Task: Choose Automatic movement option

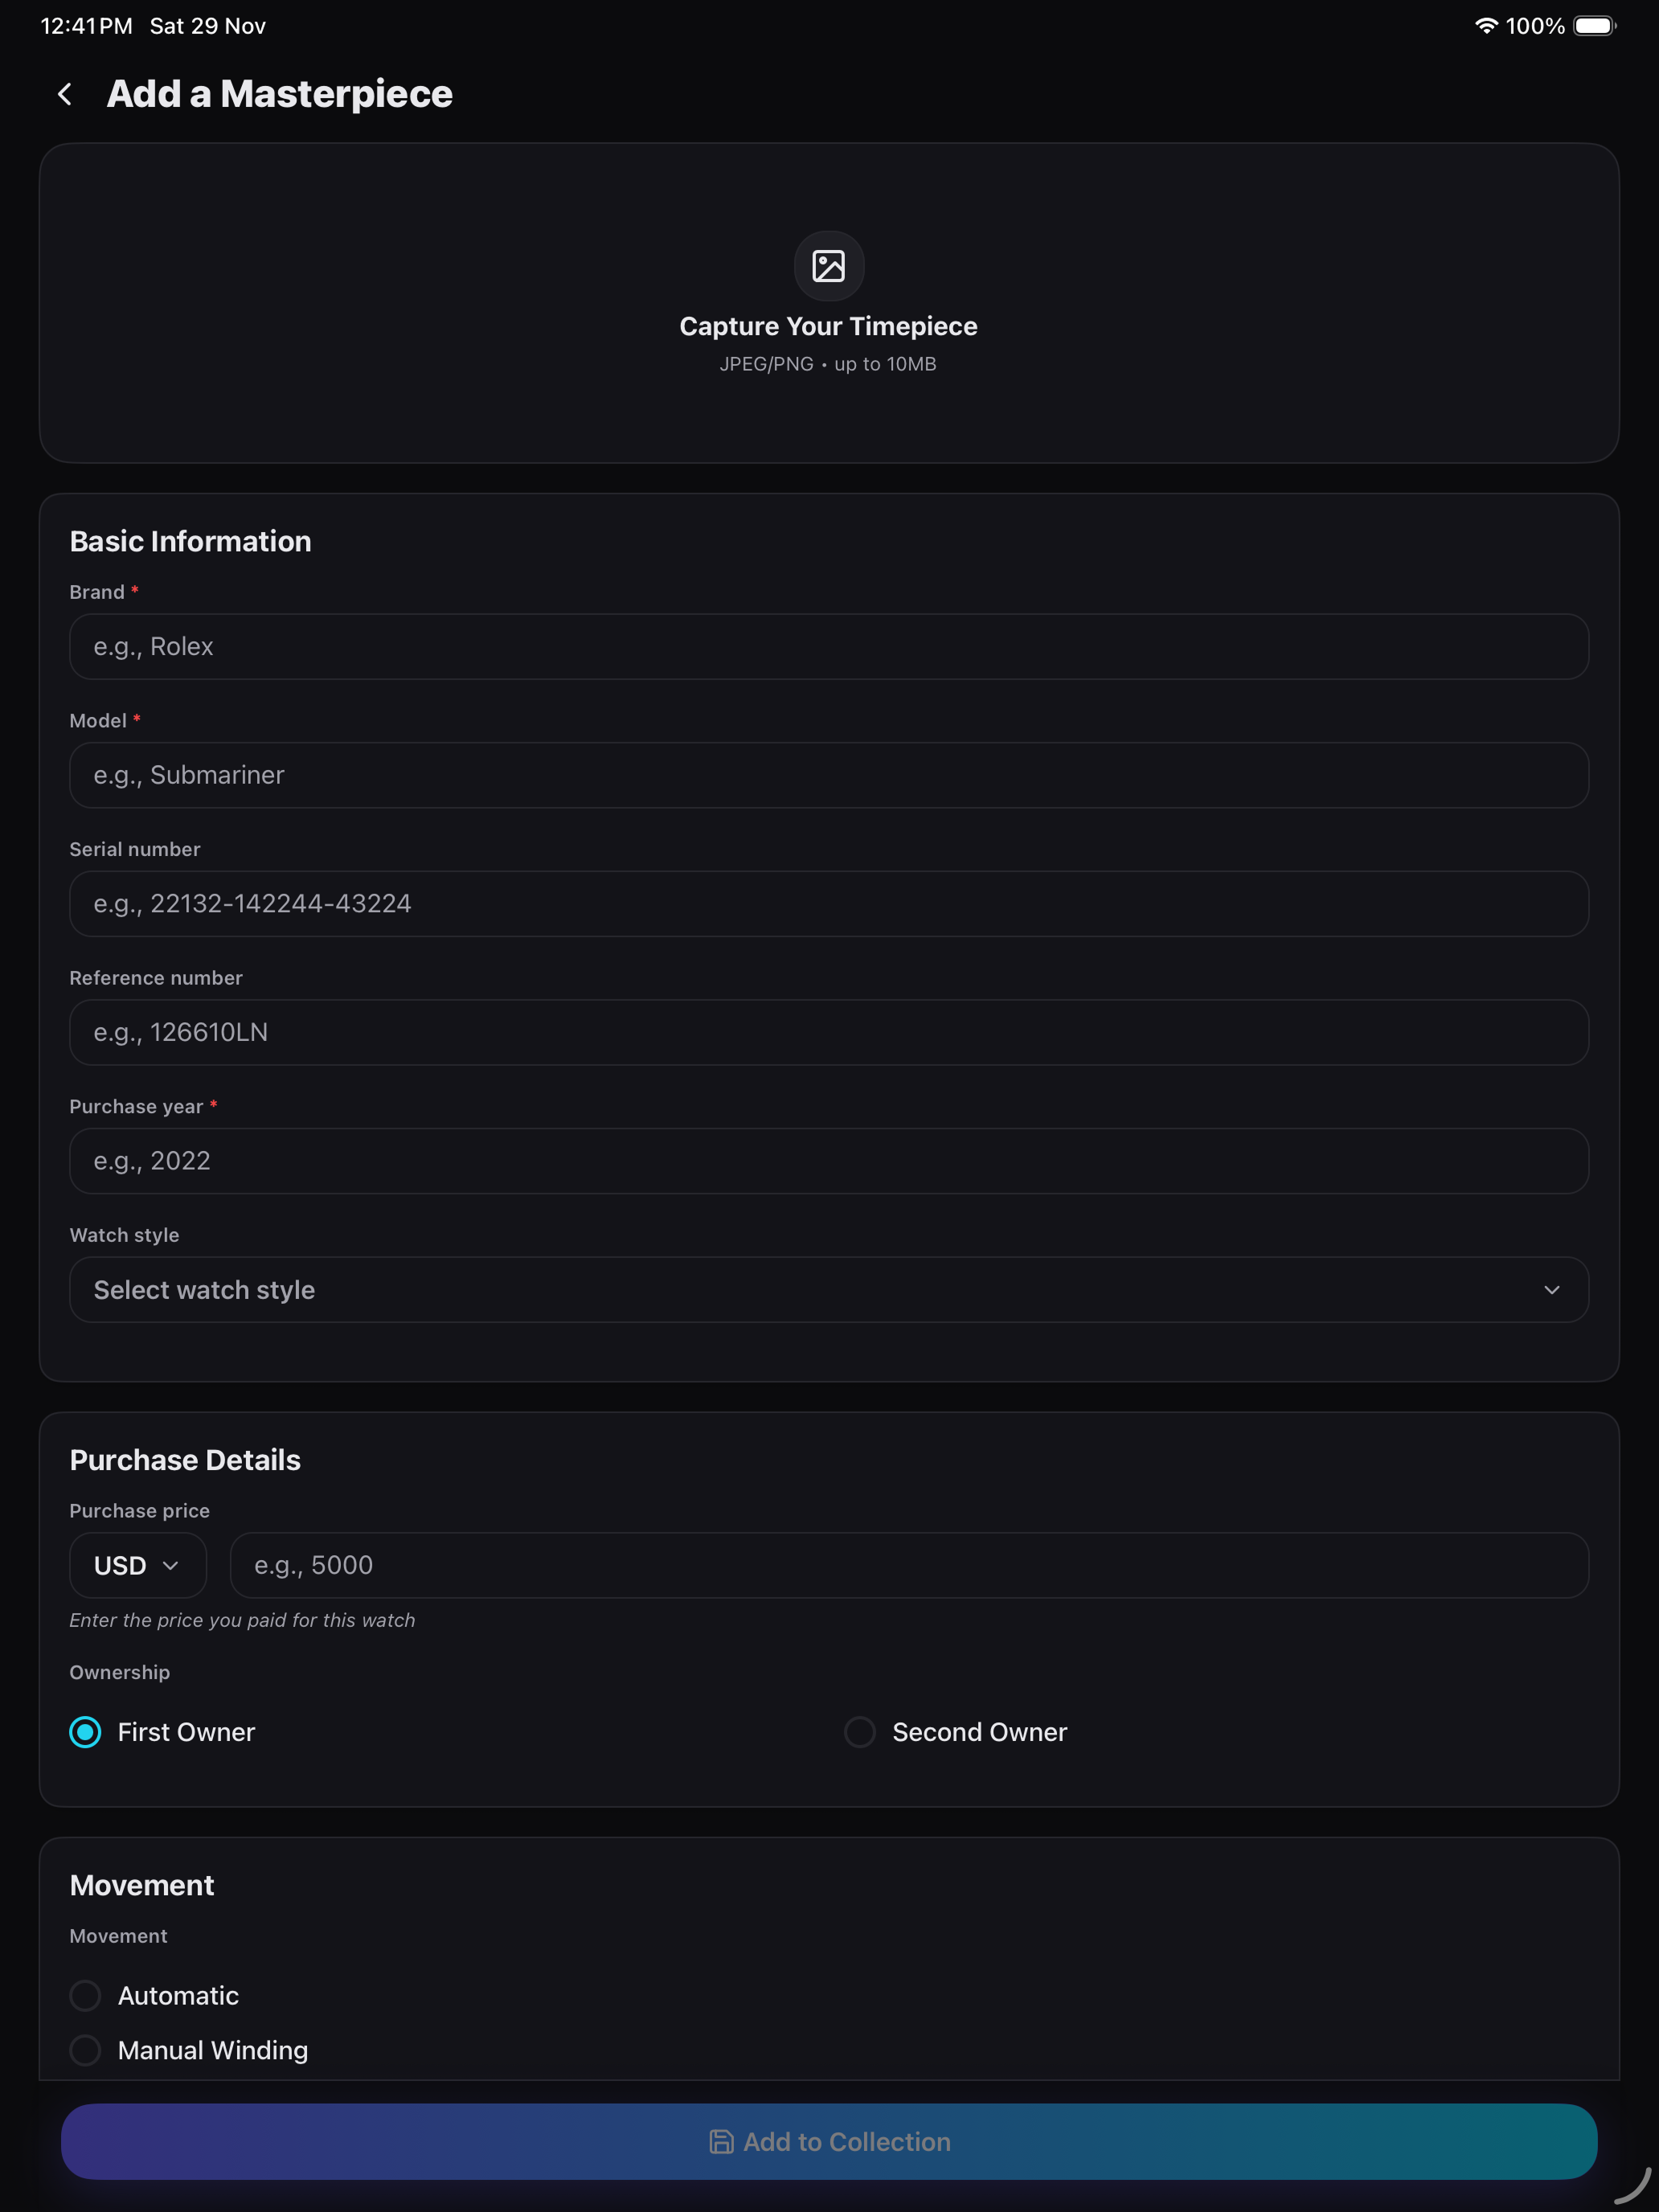Action: (85, 1995)
